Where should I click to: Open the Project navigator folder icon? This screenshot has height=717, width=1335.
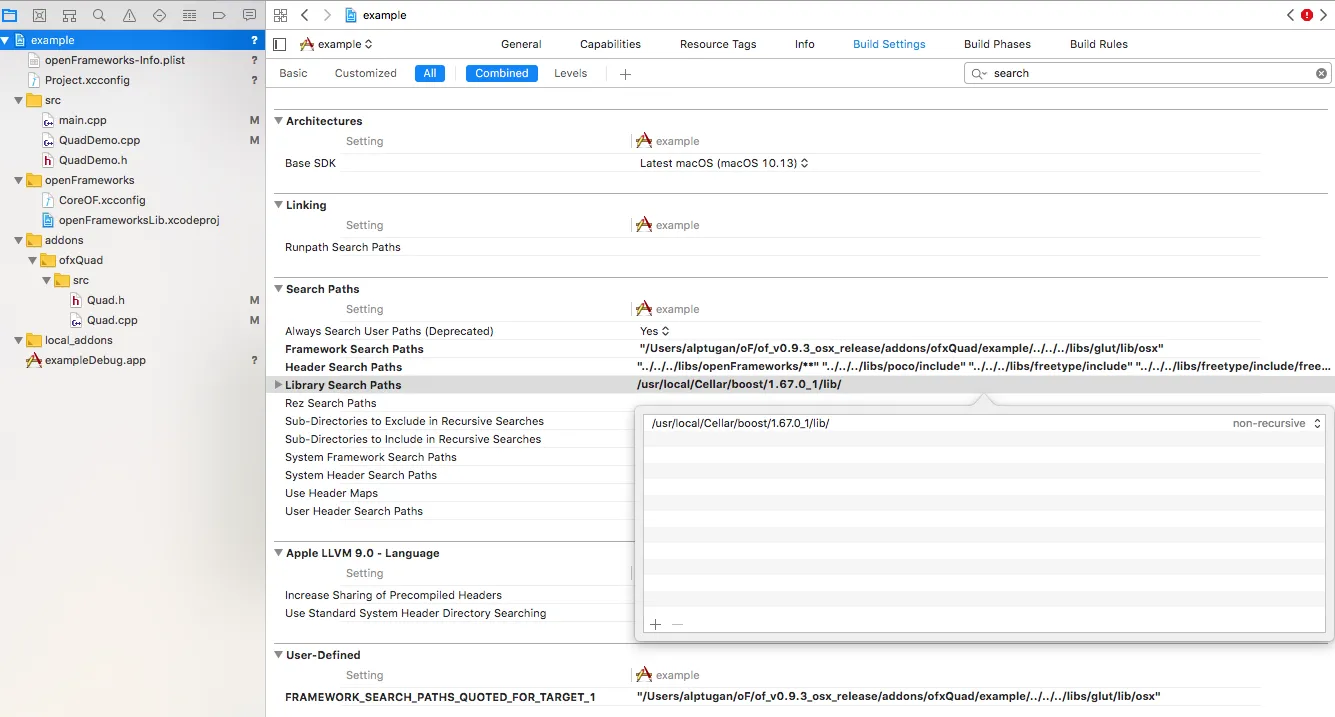pyautogui.click(x=9, y=16)
